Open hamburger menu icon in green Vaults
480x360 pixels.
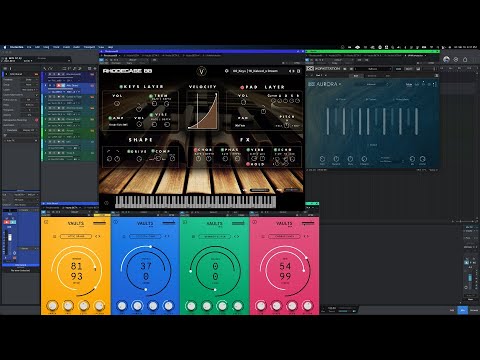coord(193,236)
